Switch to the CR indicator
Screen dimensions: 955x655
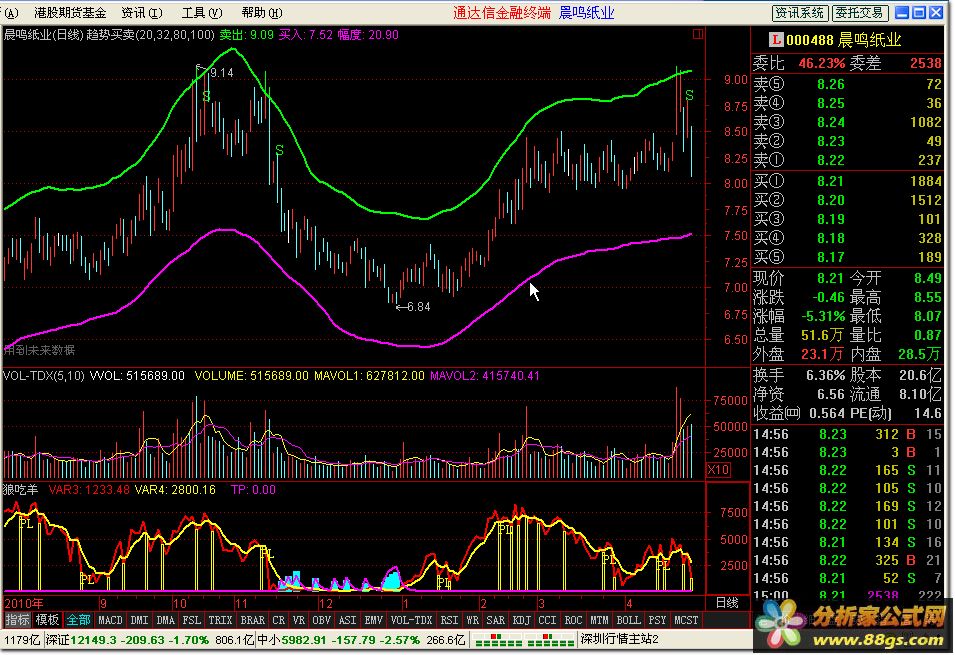coord(278,620)
